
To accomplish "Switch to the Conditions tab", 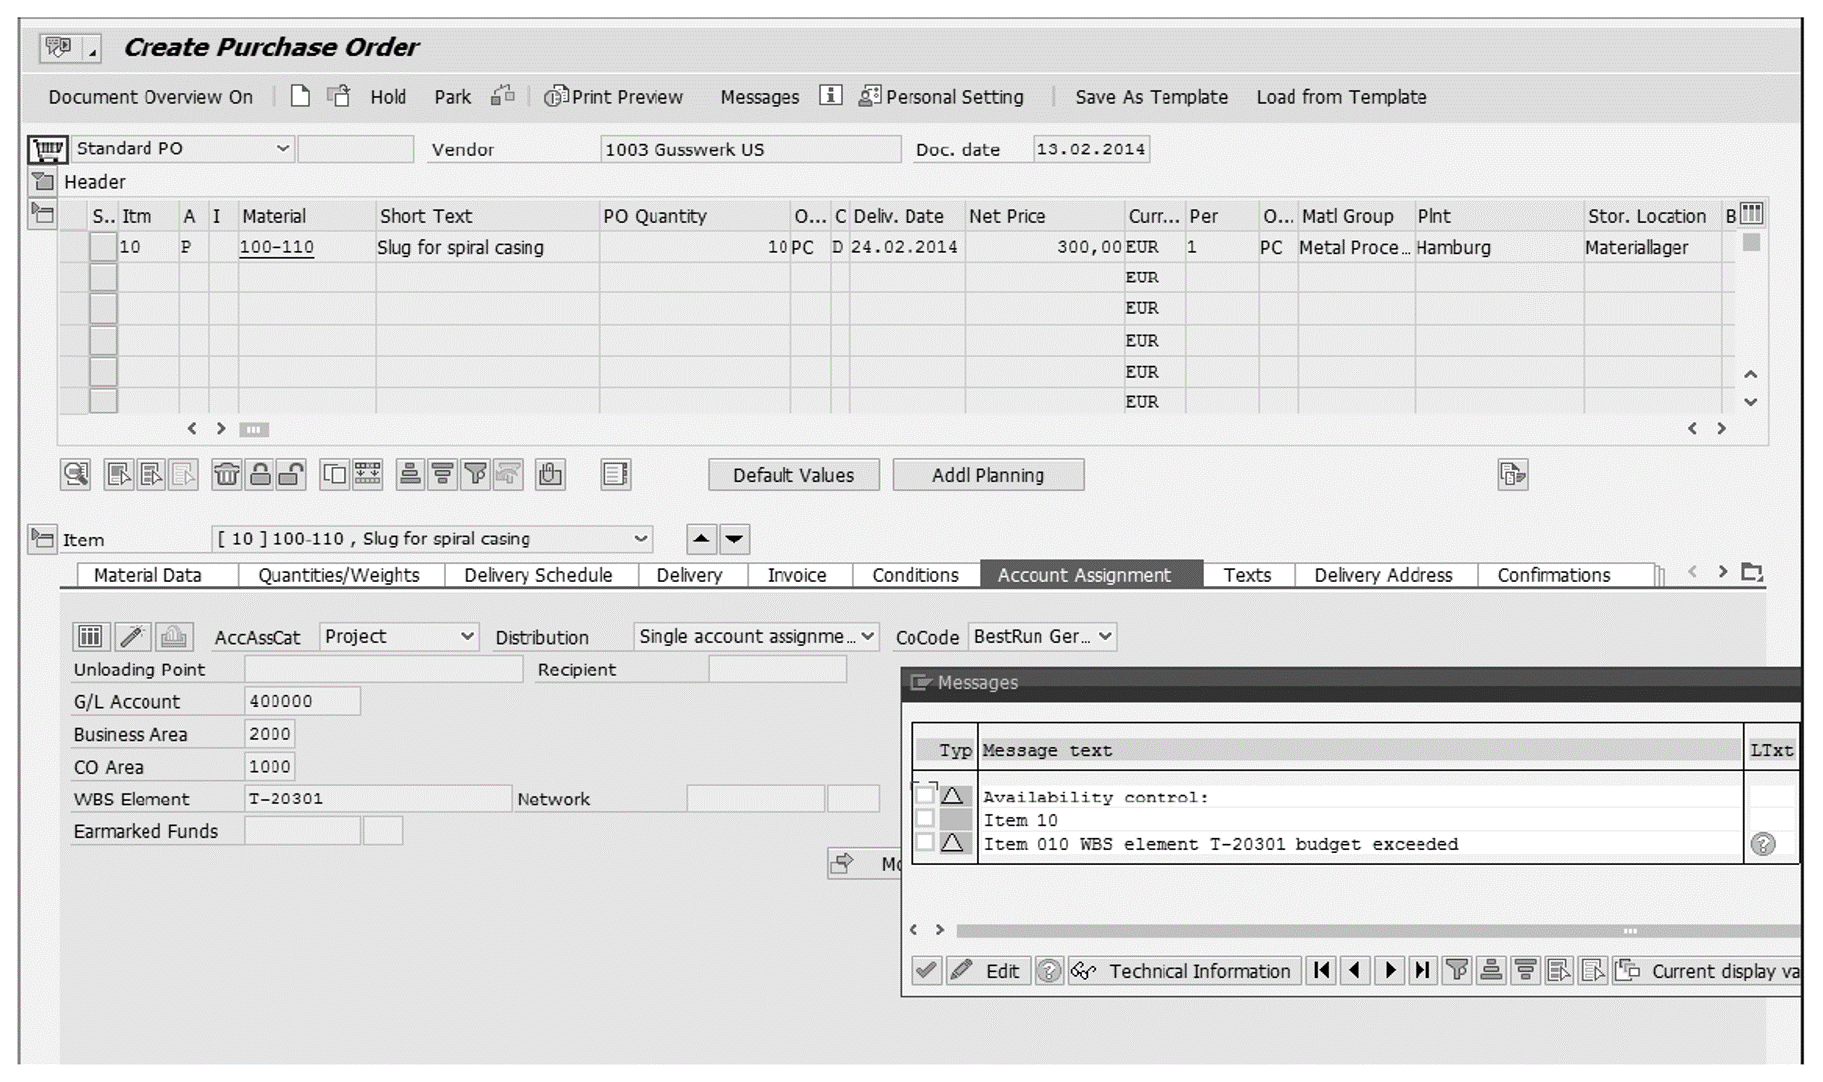I will coord(913,575).
